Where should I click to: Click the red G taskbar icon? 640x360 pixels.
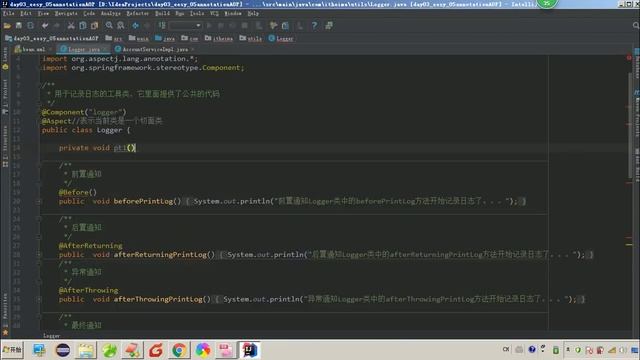click(x=156, y=350)
